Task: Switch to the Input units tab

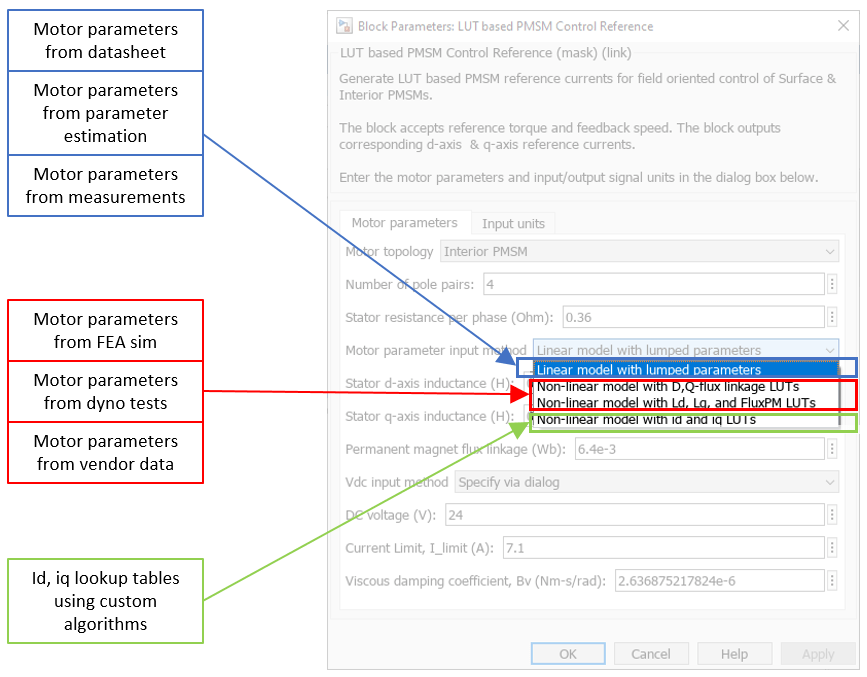Action: point(512,223)
